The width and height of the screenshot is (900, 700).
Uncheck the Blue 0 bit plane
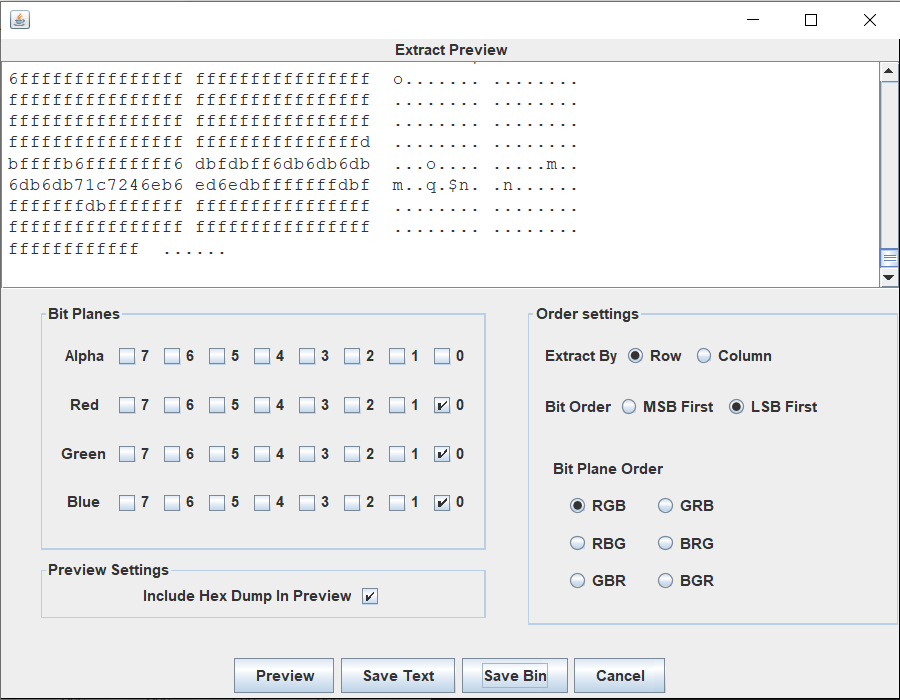click(x=441, y=503)
